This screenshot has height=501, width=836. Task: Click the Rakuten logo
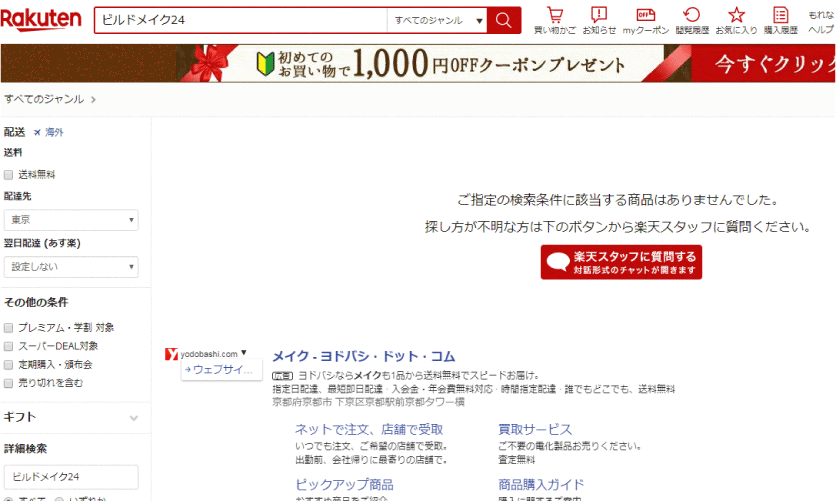(x=41, y=20)
